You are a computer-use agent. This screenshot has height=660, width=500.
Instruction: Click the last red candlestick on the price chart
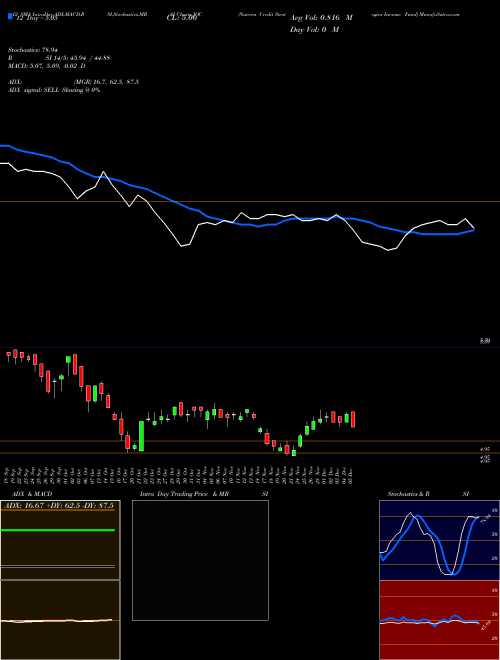click(353, 419)
